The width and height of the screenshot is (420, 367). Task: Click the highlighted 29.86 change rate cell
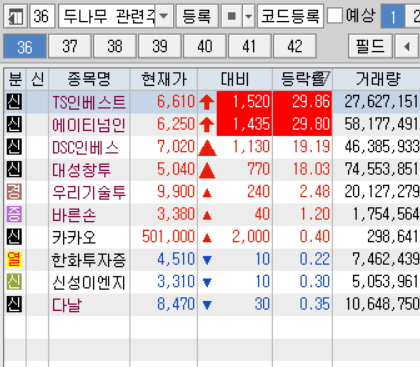tap(302, 102)
